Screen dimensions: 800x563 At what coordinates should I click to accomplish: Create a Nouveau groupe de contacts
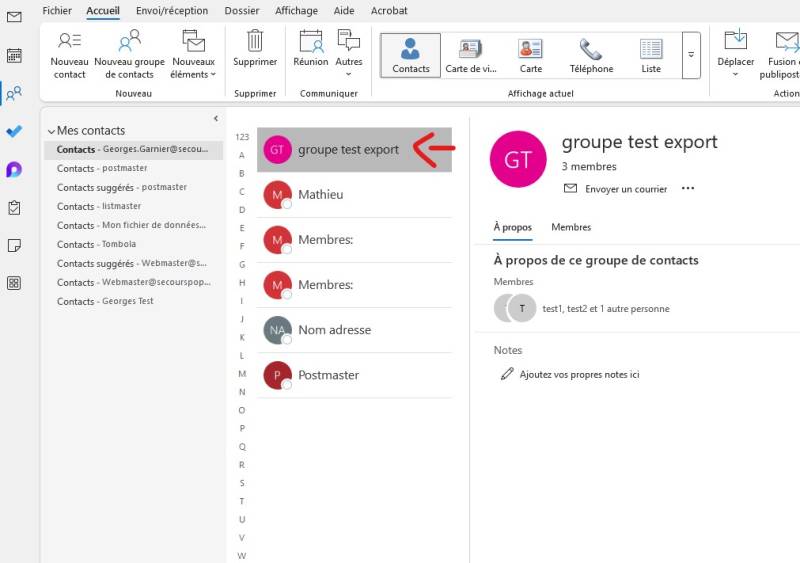coord(130,54)
